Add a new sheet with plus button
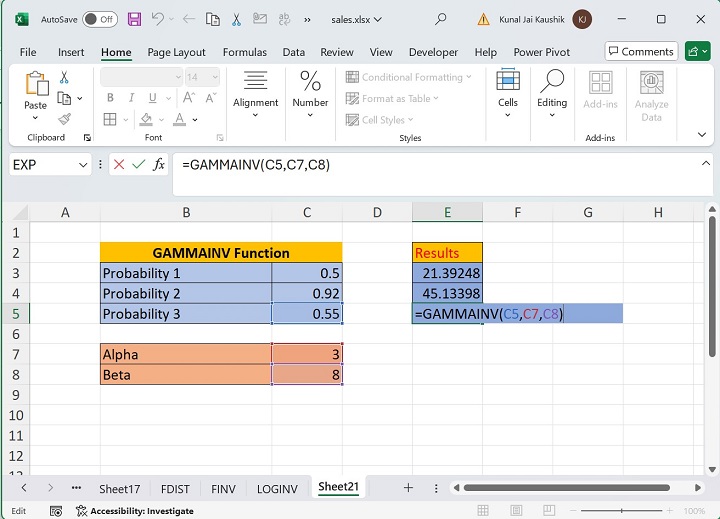The height and width of the screenshot is (519, 720). 408,488
